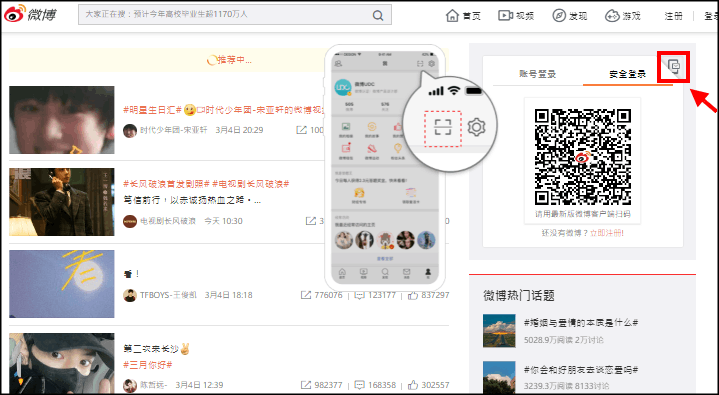Open 陈哲远 post thumbnail
The width and height of the screenshot is (719, 395).
click(x=62, y=363)
